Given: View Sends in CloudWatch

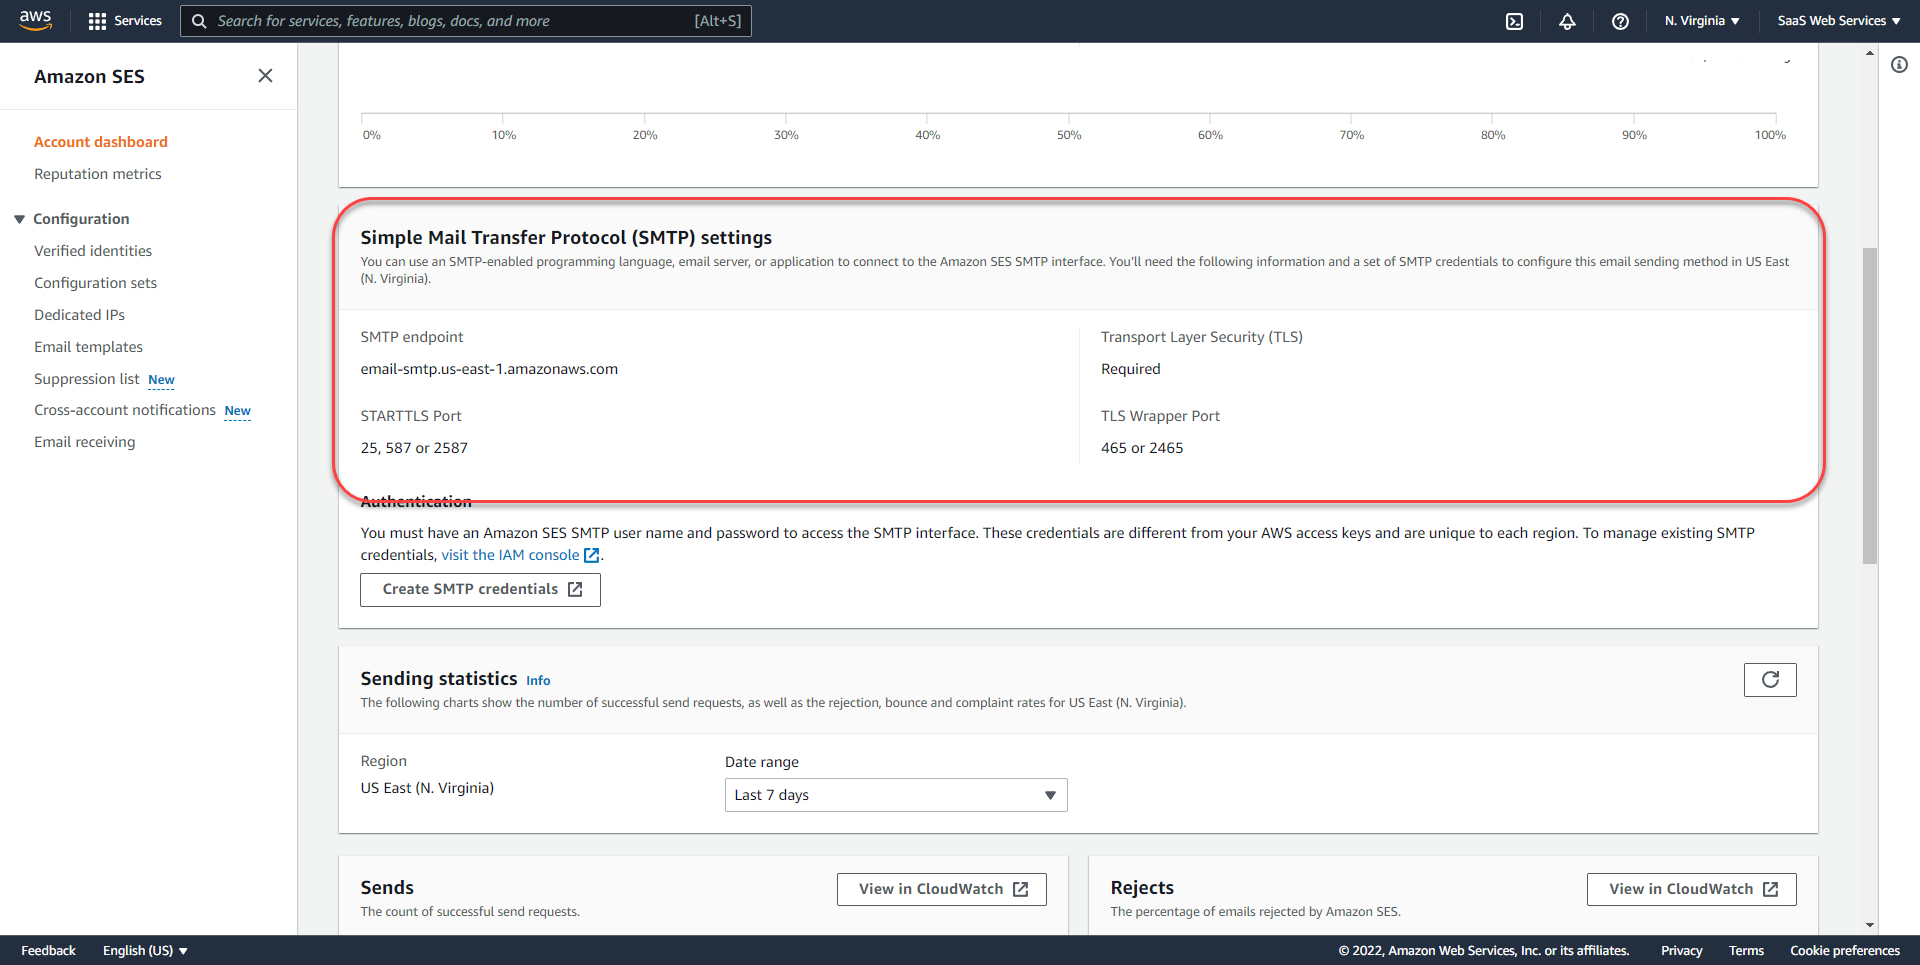Looking at the screenshot, I should (942, 889).
